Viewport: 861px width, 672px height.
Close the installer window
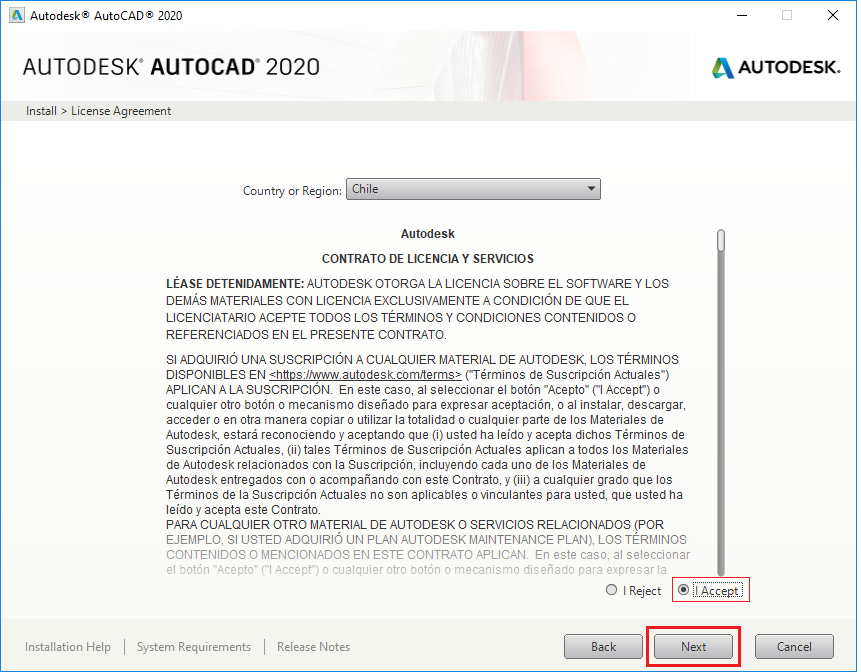pyautogui.click(x=833, y=15)
